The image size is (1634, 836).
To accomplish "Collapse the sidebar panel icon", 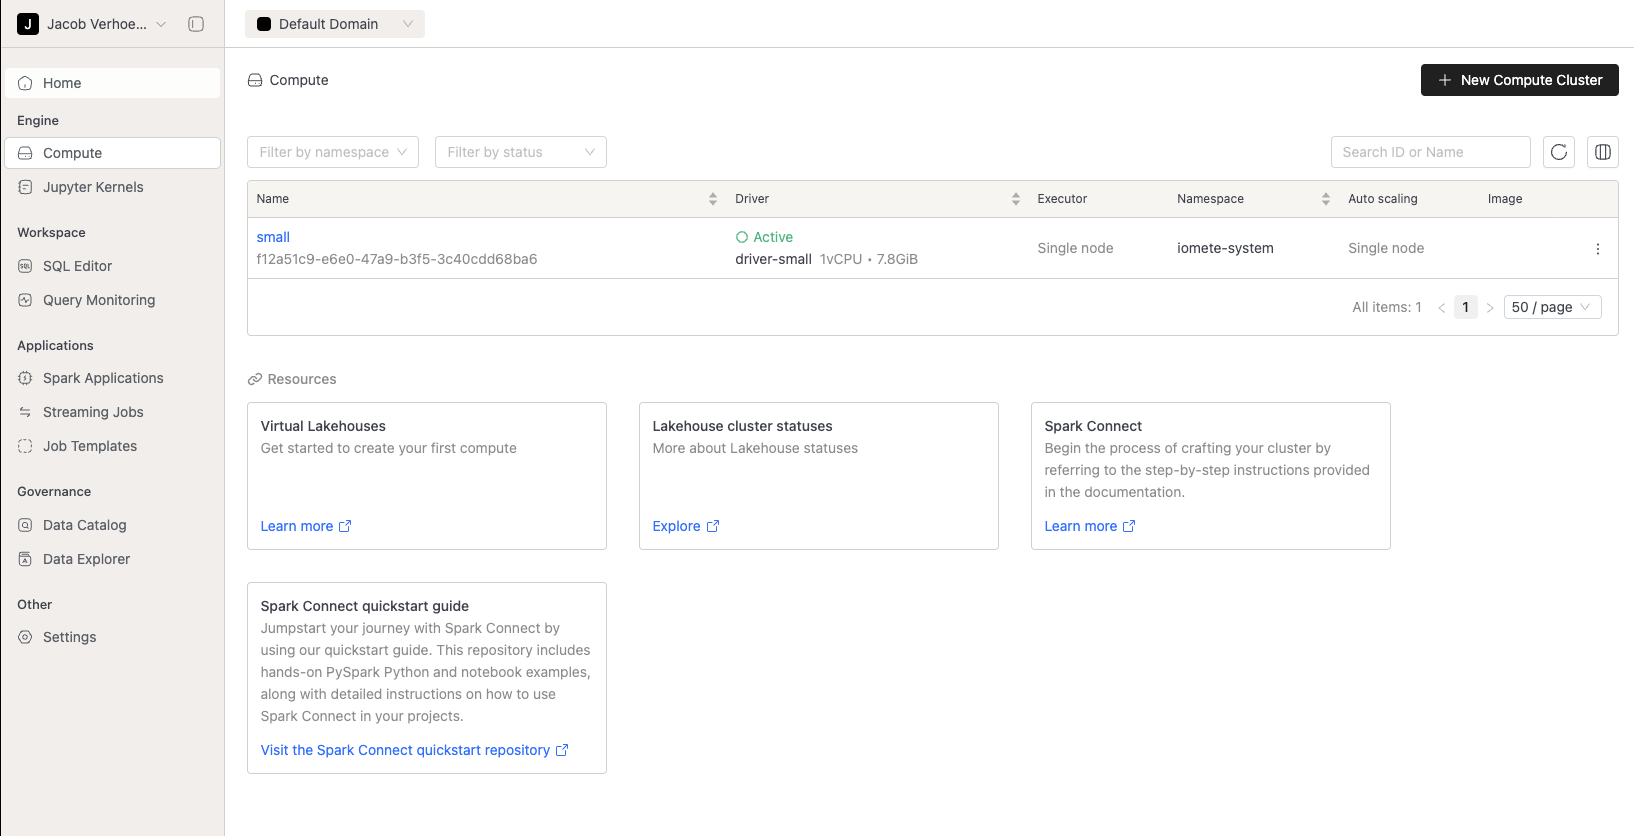I will (196, 24).
